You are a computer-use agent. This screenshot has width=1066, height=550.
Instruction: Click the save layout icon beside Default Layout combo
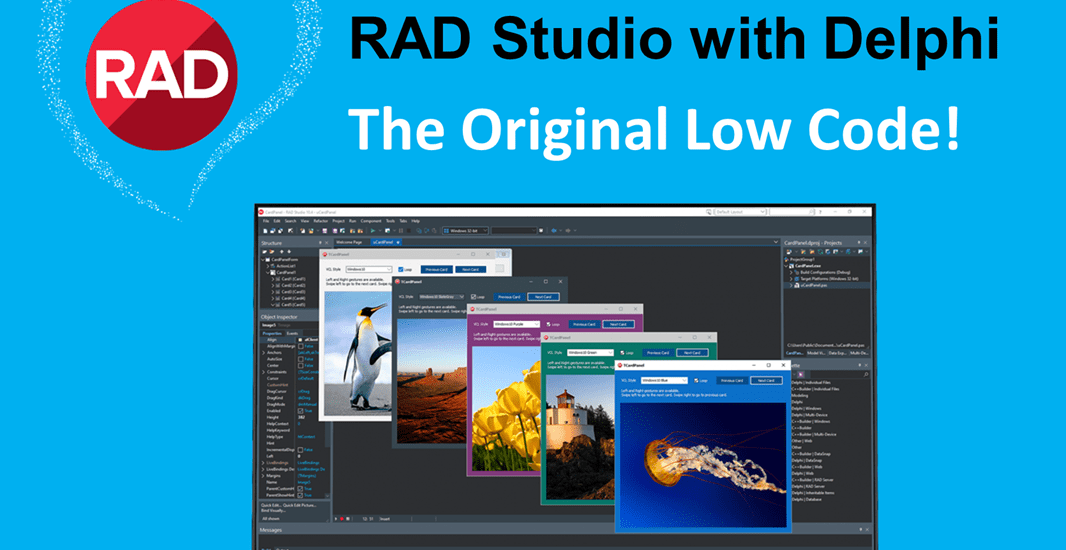708,212
